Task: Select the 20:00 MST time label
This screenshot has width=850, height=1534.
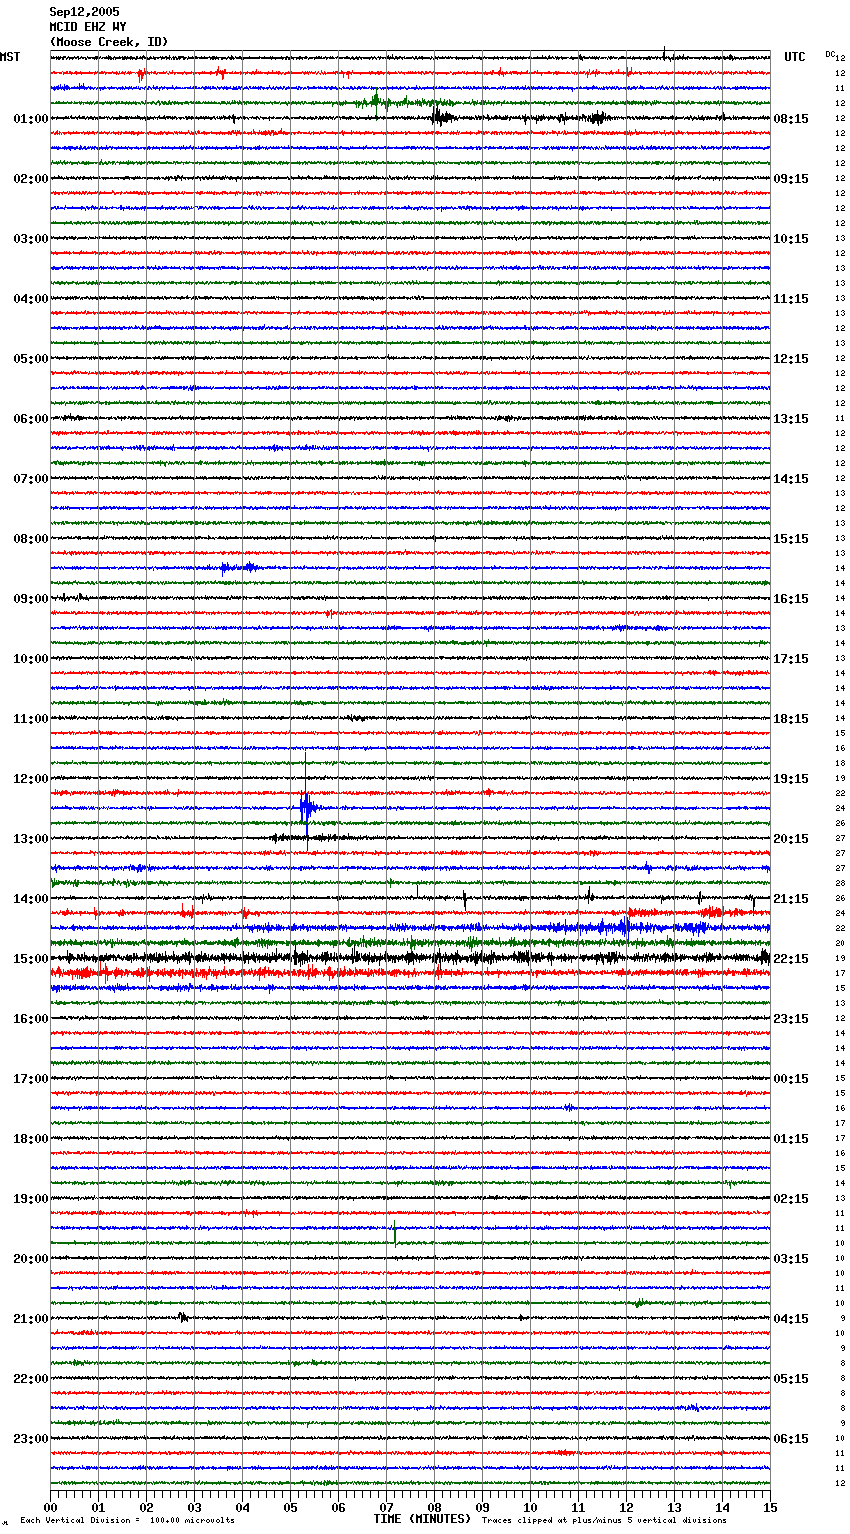Action: (x=31, y=1259)
